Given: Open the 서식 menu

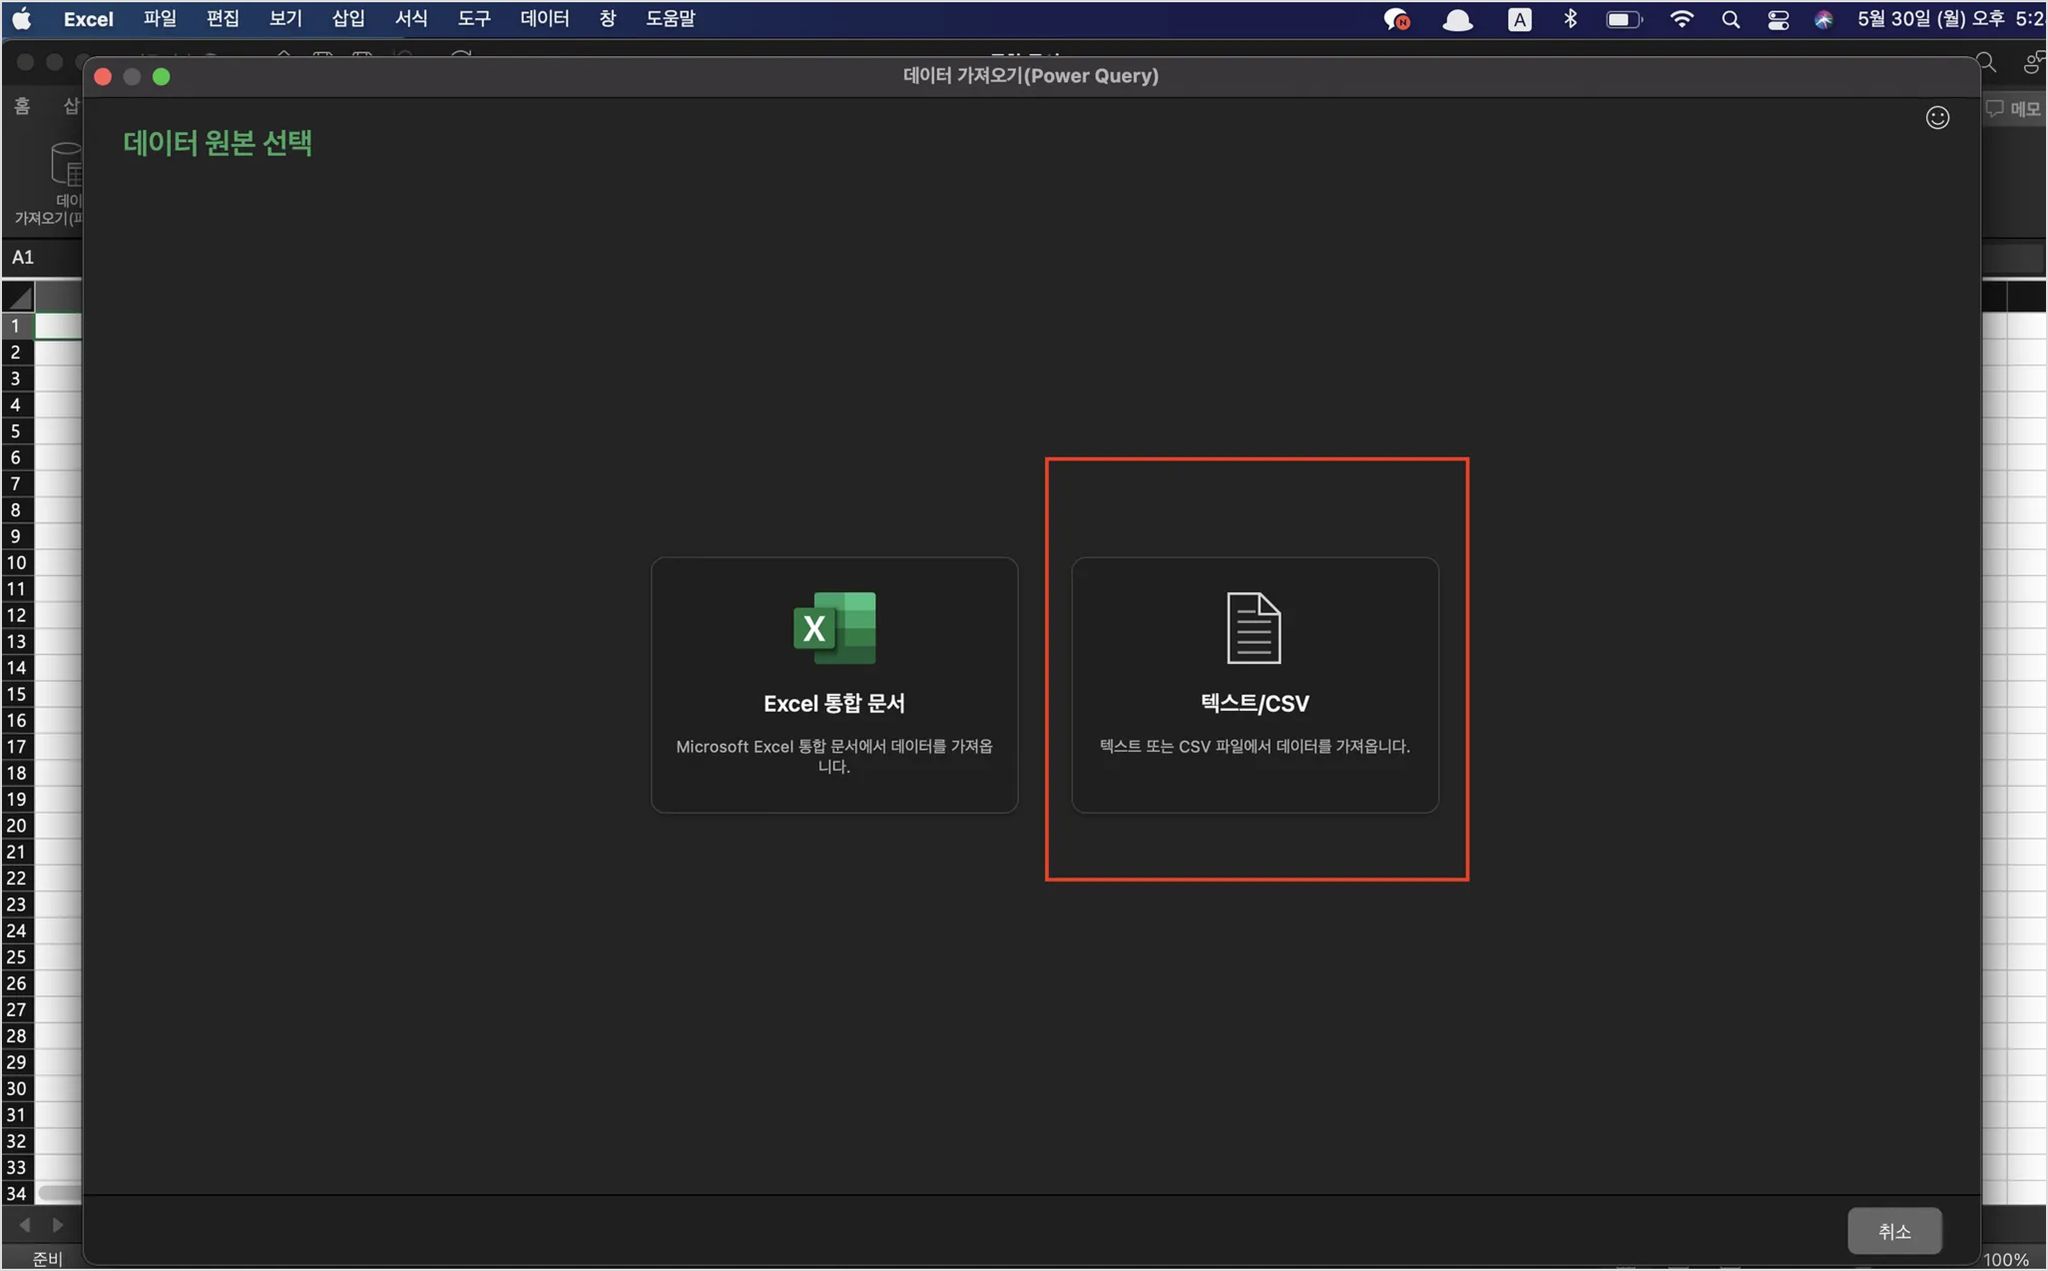Looking at the screenshot, I should (x=411, y=19).
